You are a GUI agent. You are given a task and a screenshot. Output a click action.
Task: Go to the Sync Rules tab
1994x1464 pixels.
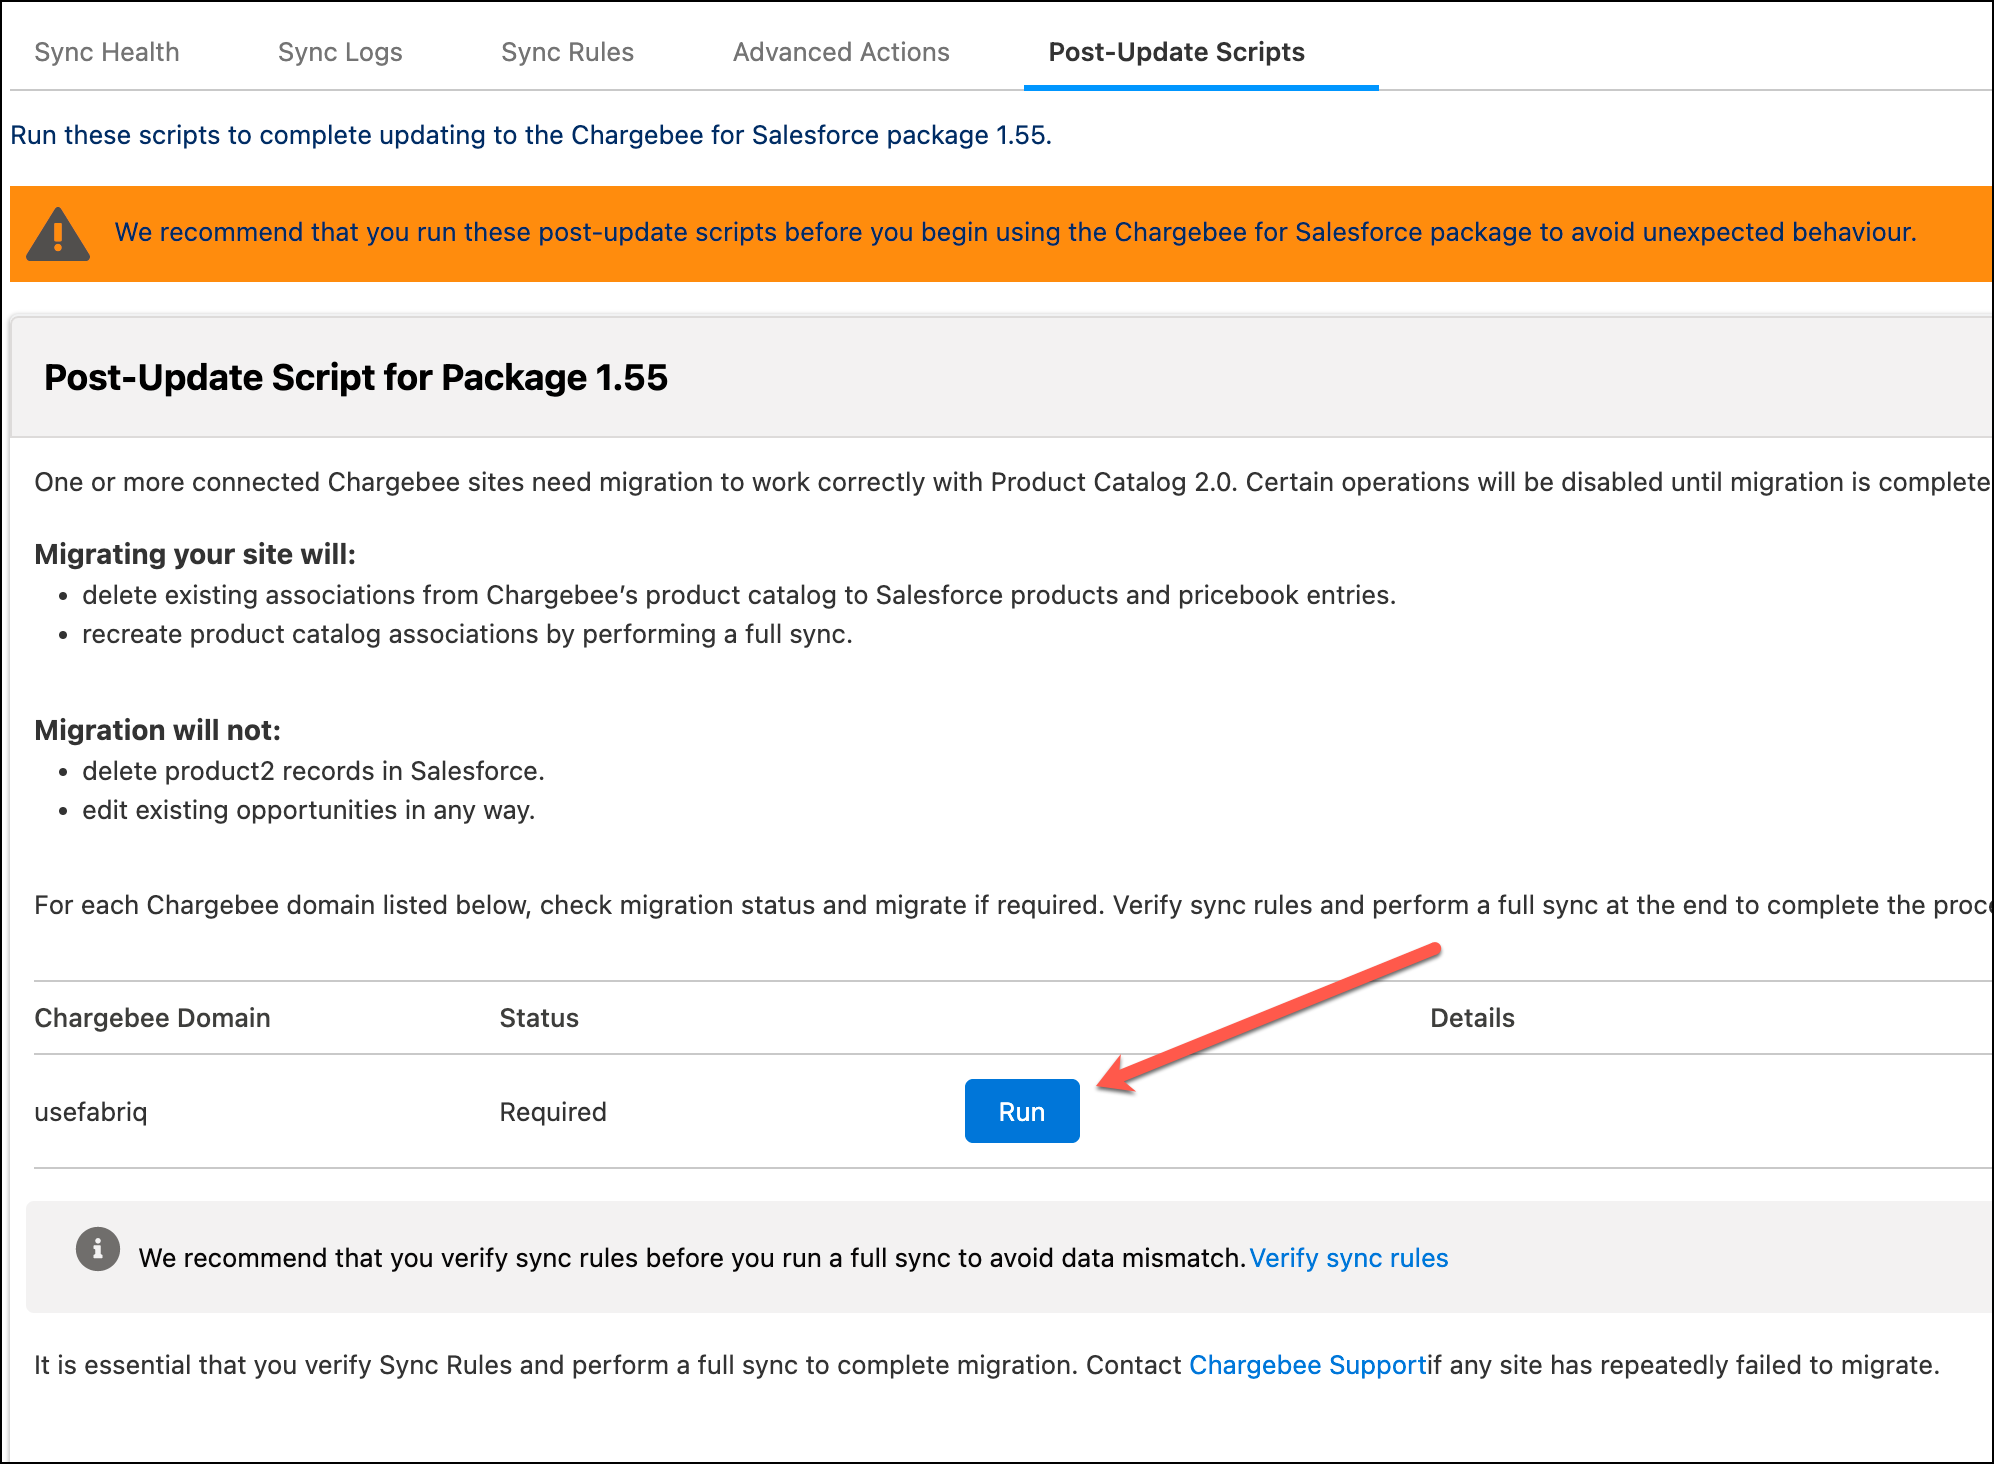pos(567,52)
